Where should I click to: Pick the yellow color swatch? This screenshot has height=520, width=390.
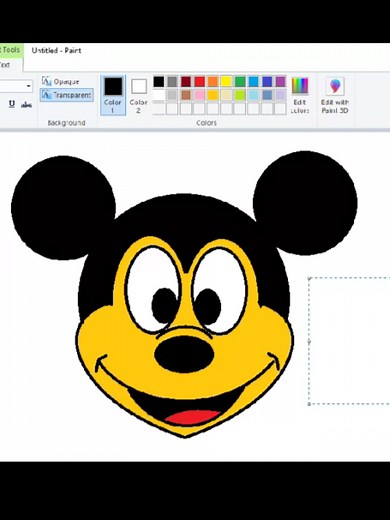click(x=226, y=81)
